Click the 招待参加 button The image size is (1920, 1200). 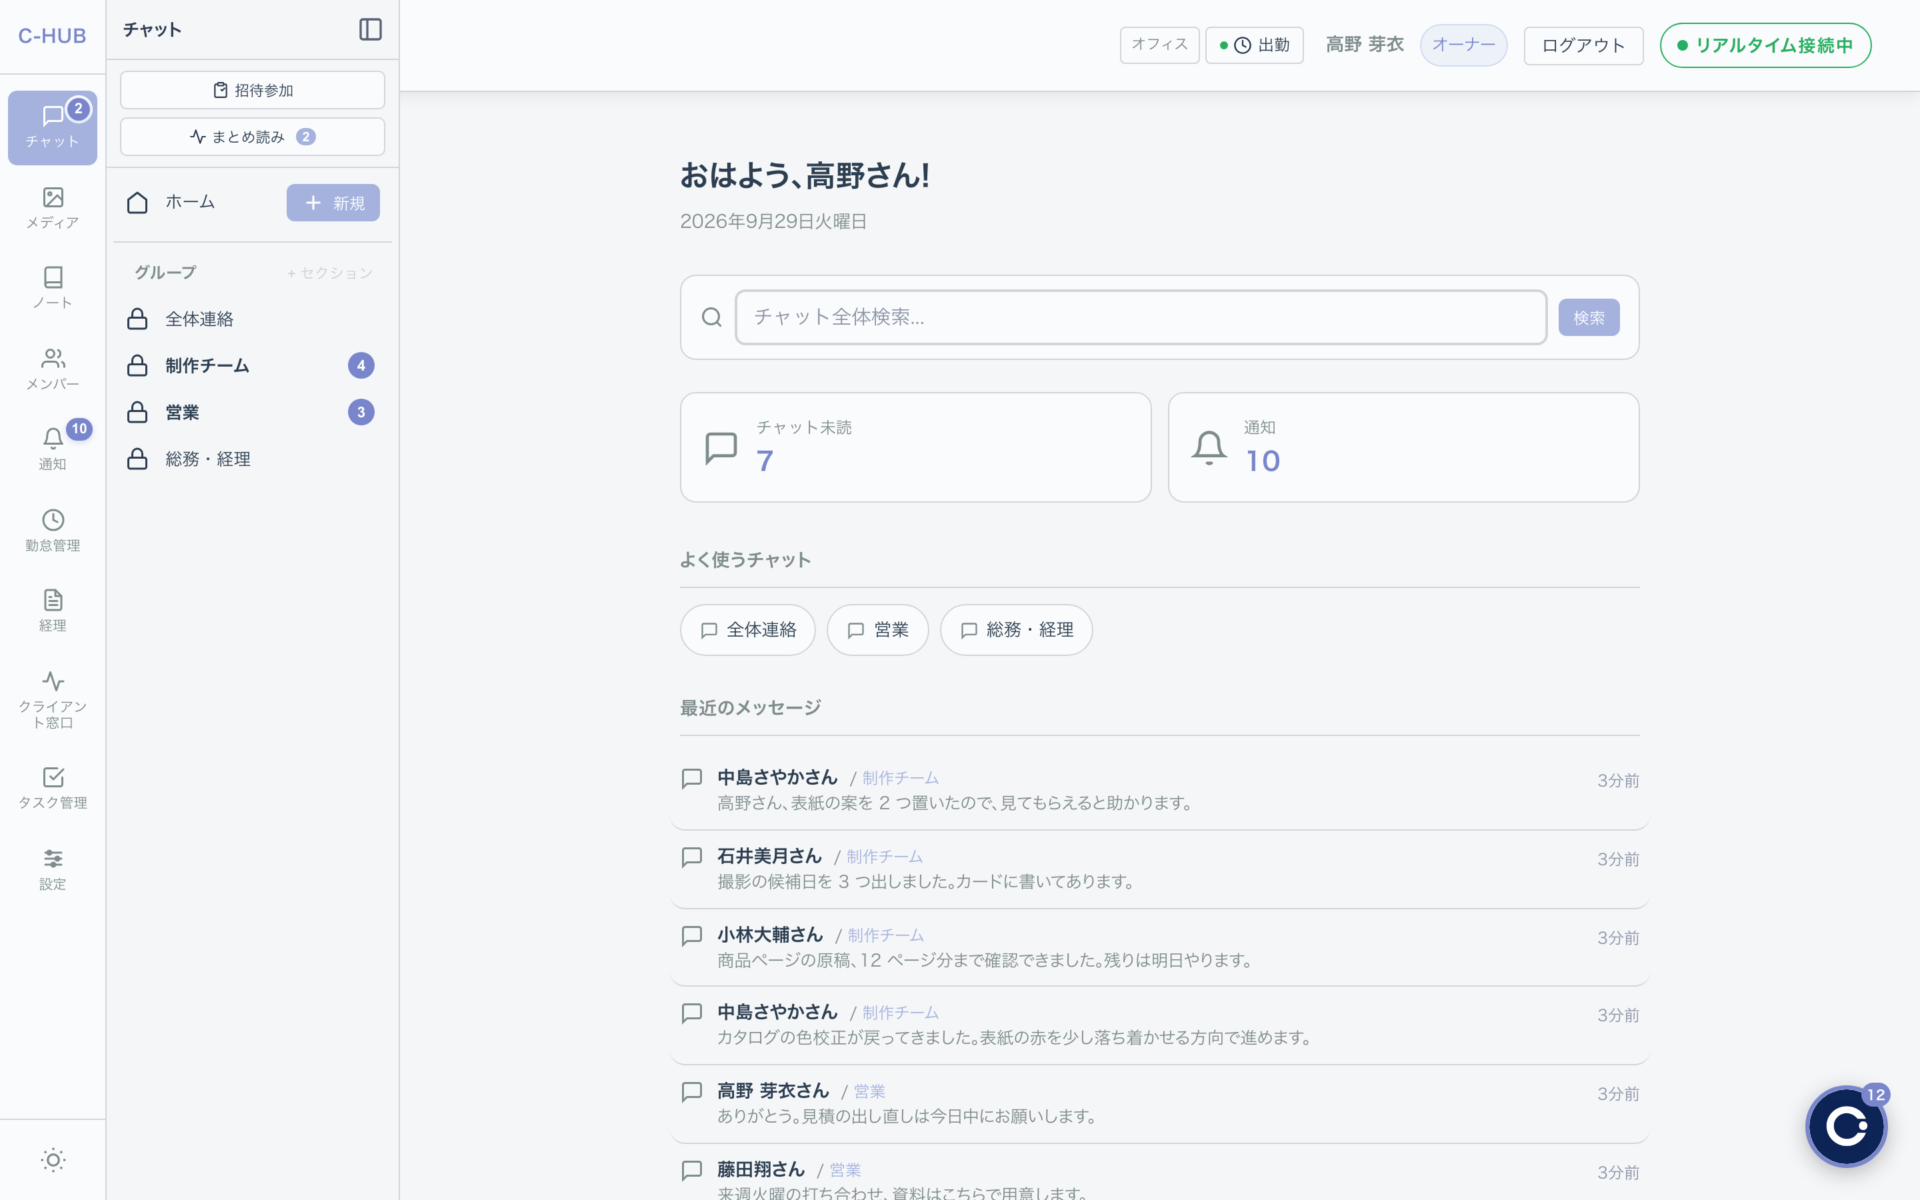click(x=252, y=90)
